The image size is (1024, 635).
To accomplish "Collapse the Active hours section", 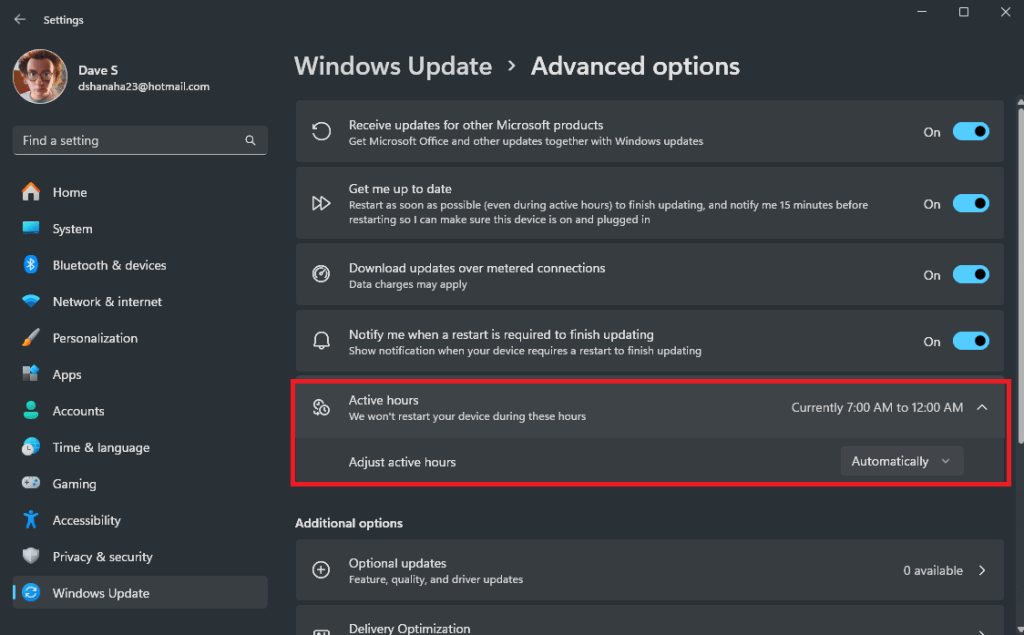I will click(x=982, y=407).
